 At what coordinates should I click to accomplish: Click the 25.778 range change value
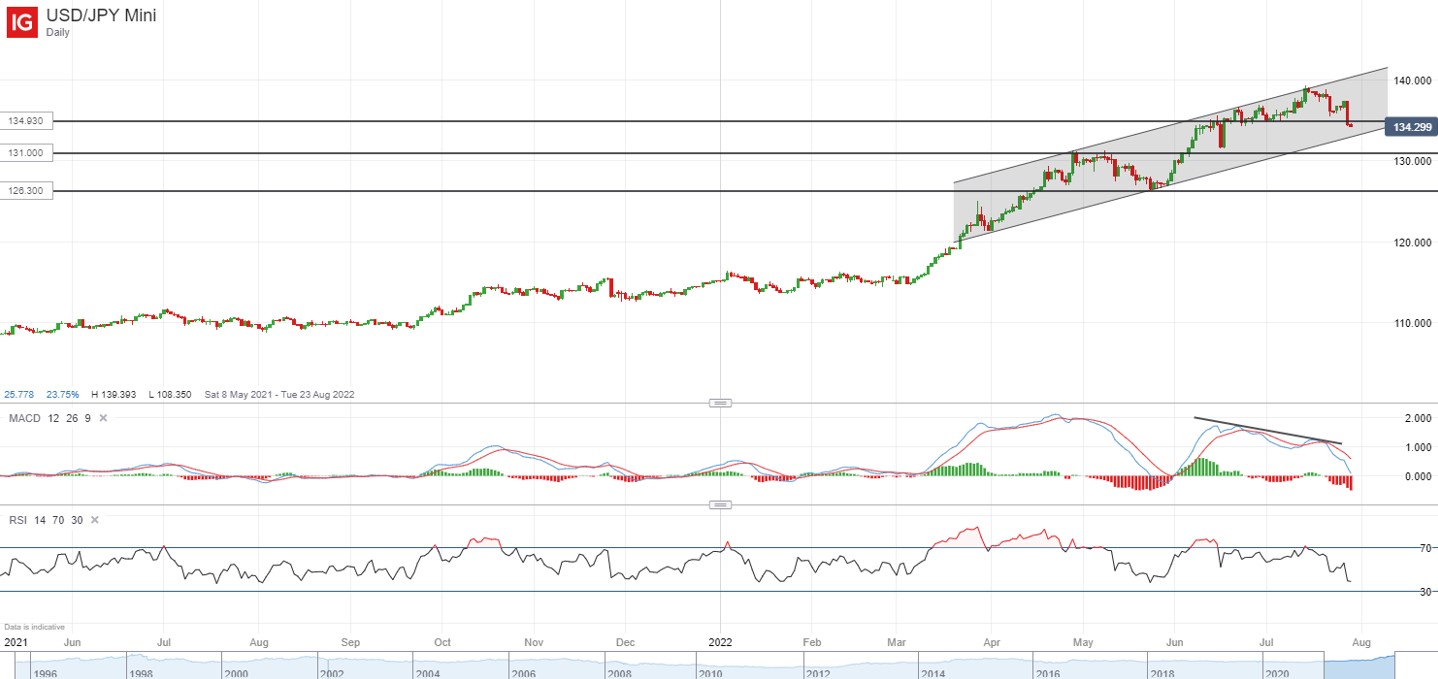pos(20,394)
